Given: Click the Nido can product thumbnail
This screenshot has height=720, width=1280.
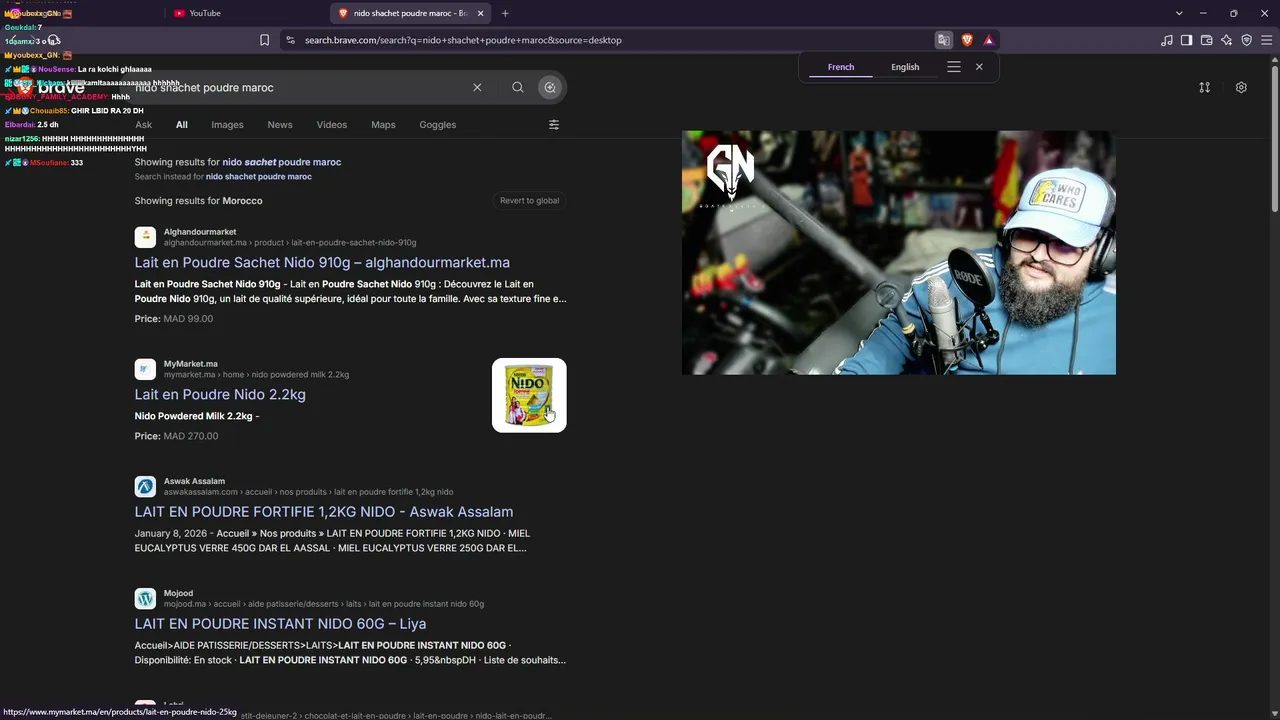Looking at the screenshot, I should 529,395.
